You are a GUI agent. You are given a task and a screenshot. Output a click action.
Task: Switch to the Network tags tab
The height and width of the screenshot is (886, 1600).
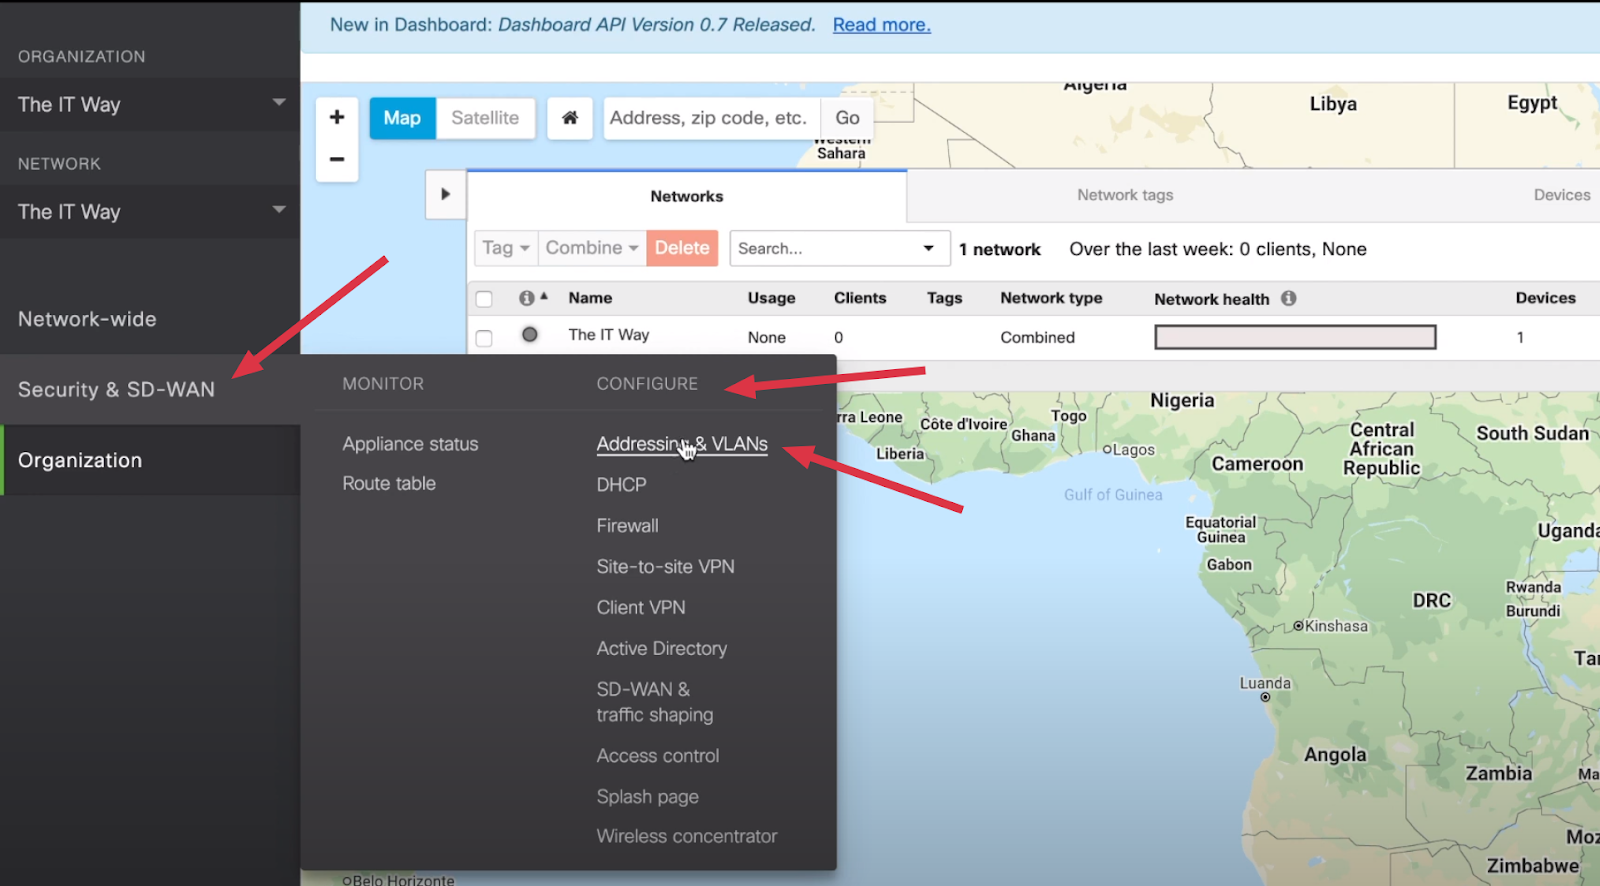[1125, 195]
